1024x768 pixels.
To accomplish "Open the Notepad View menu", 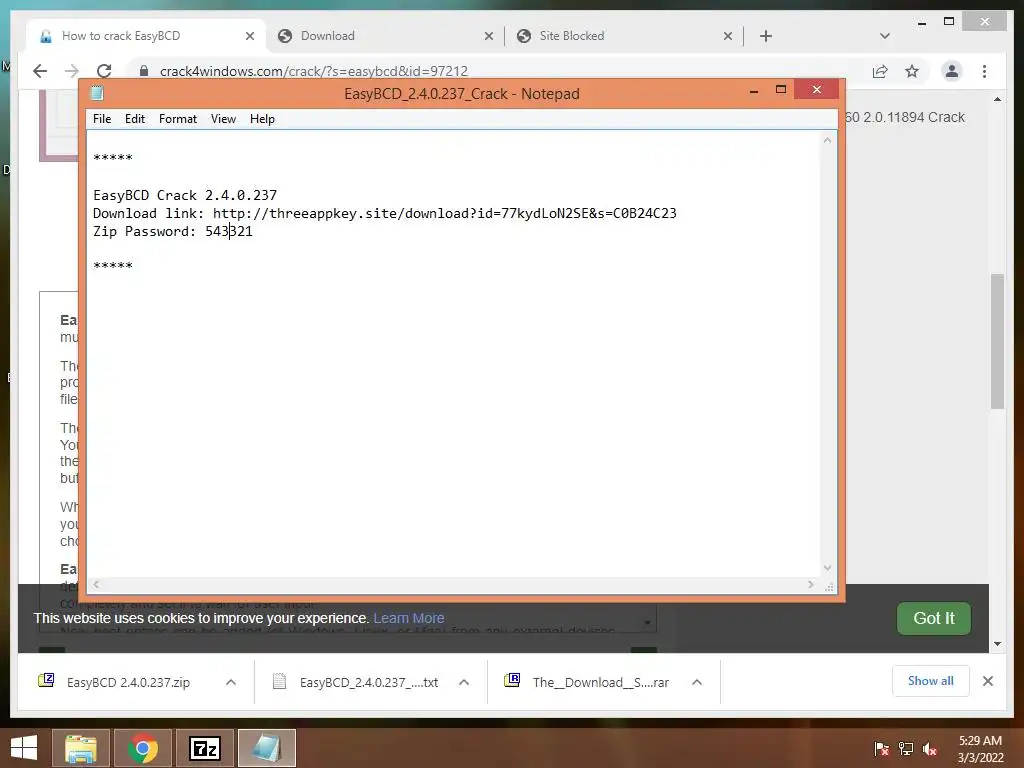I will click(223, 119).
